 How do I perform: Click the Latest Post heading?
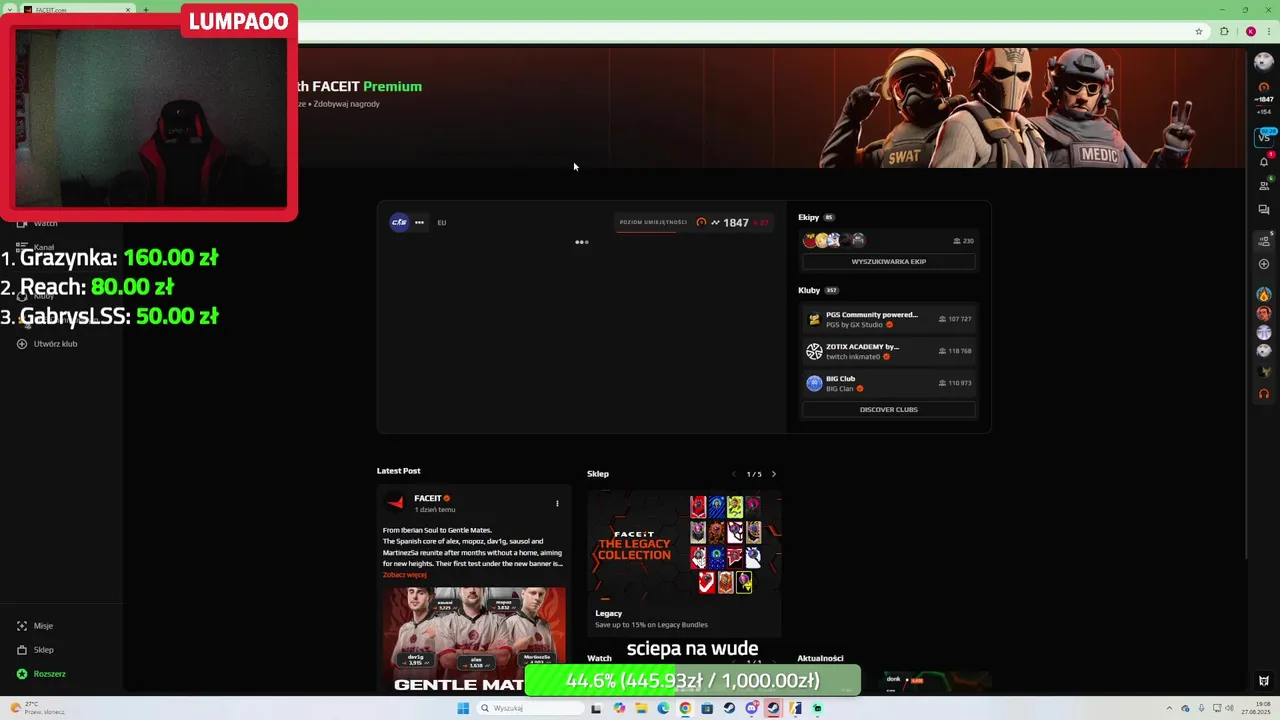click(x=398, y=471)
